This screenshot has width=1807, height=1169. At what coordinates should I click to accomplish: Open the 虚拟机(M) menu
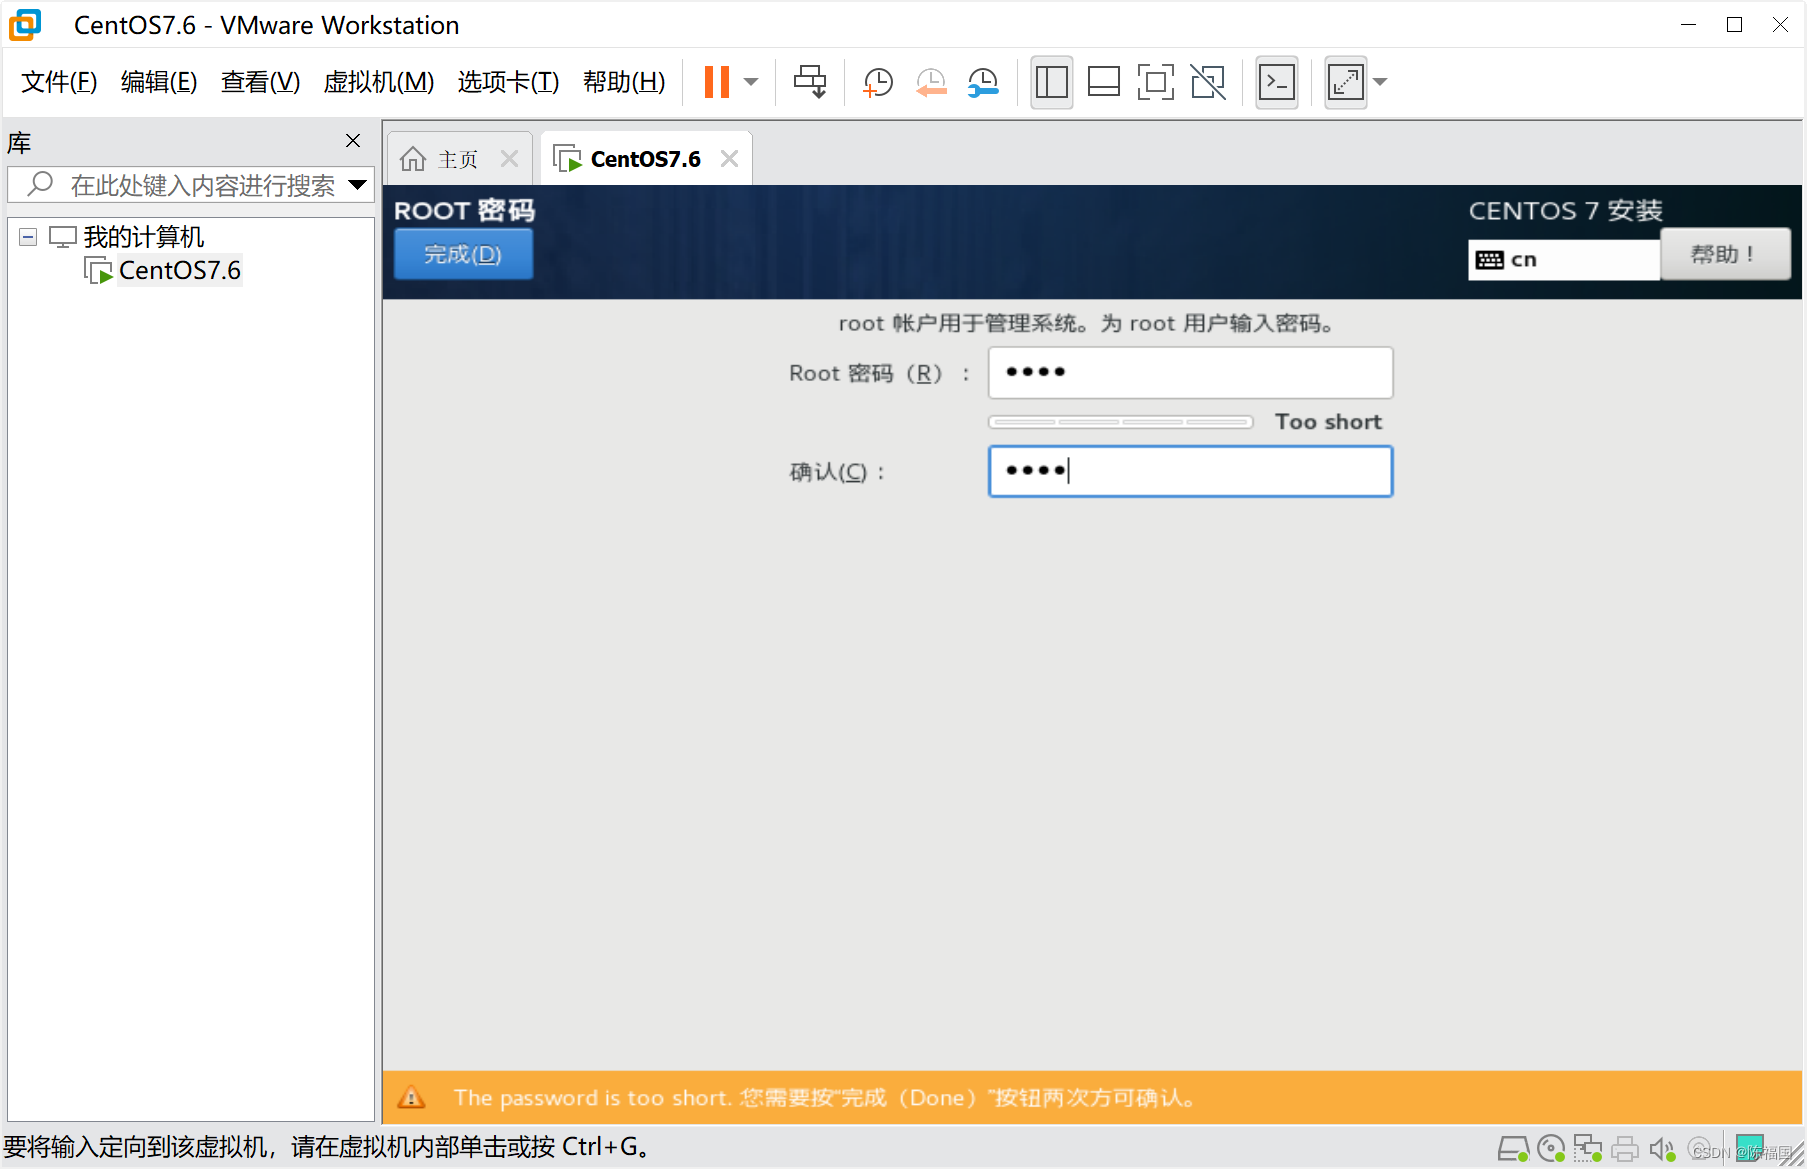(x=379, y=82)
